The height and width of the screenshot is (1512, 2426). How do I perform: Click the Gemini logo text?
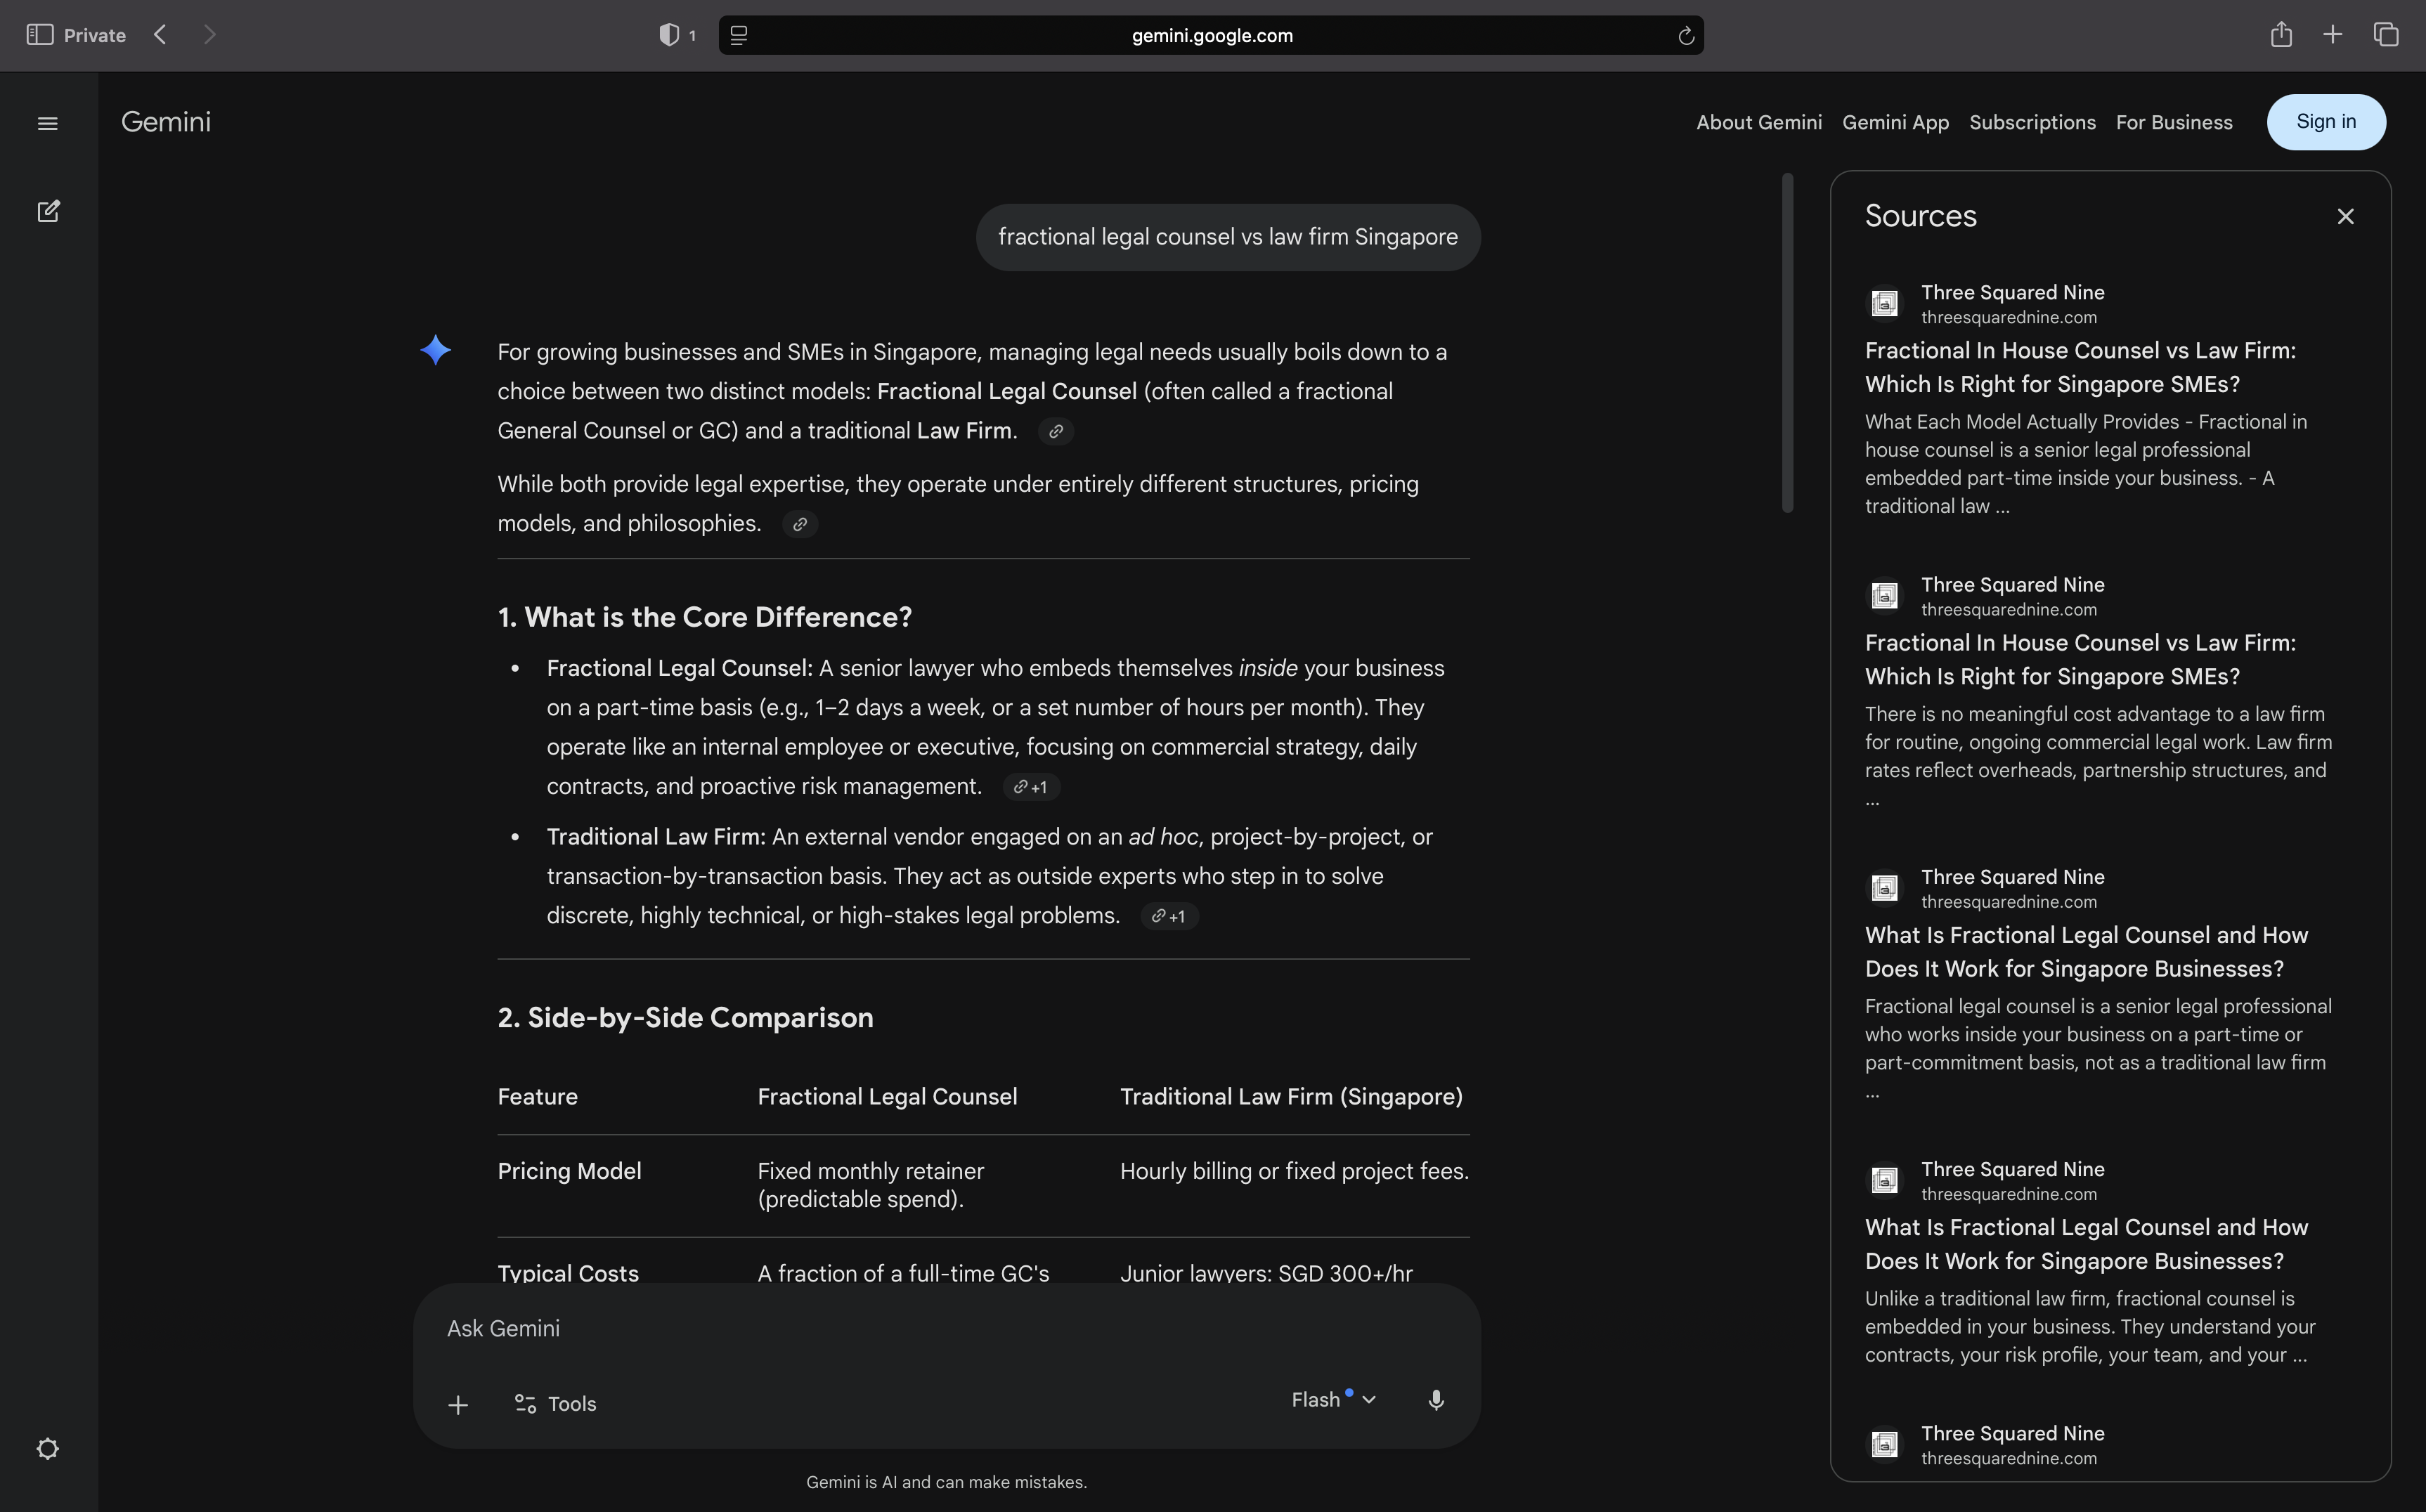166,122
